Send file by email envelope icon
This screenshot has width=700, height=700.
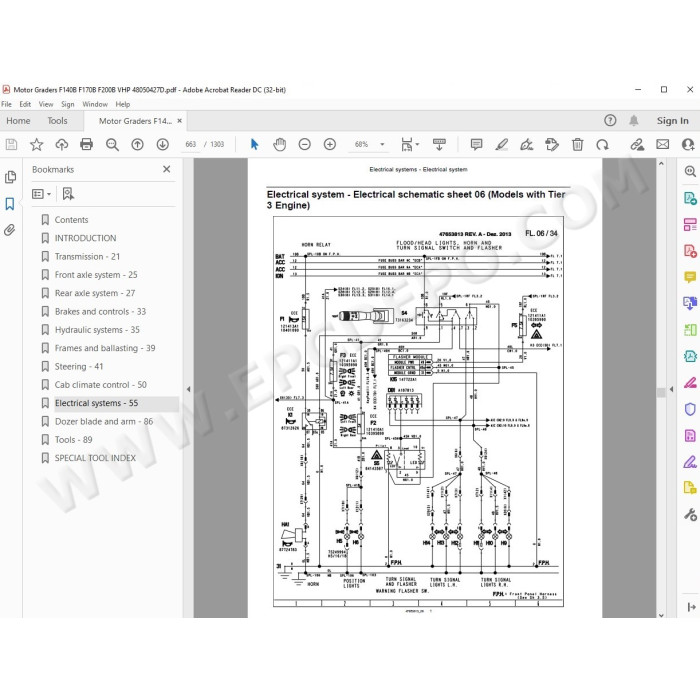[x=662, y=144]
